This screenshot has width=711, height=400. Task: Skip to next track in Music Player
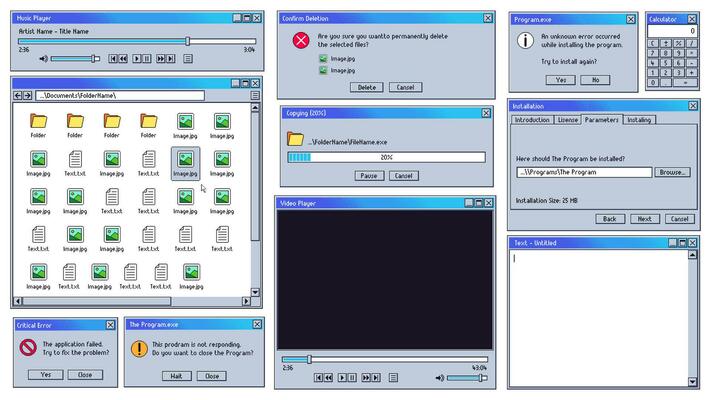point(170,59)
